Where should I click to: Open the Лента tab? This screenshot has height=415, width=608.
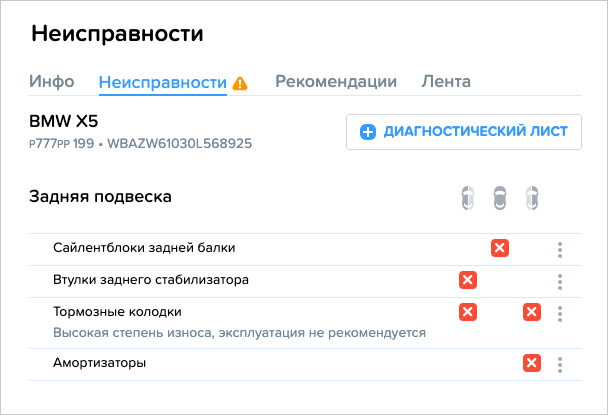click(x=446, y=82)
